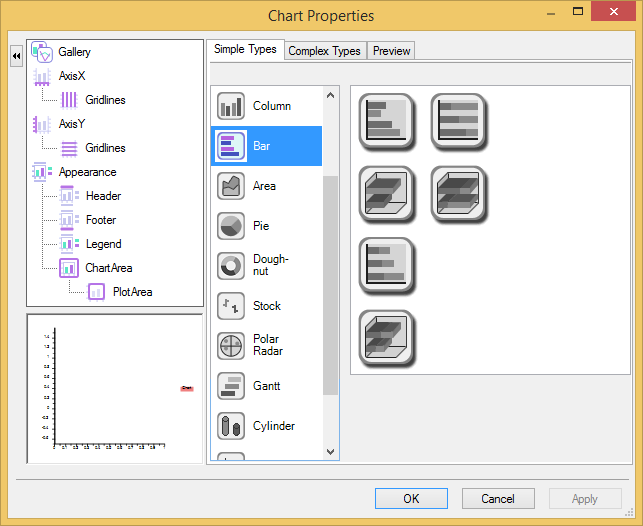
Task: Choose the Stock chart type icon
Action: 231,306
